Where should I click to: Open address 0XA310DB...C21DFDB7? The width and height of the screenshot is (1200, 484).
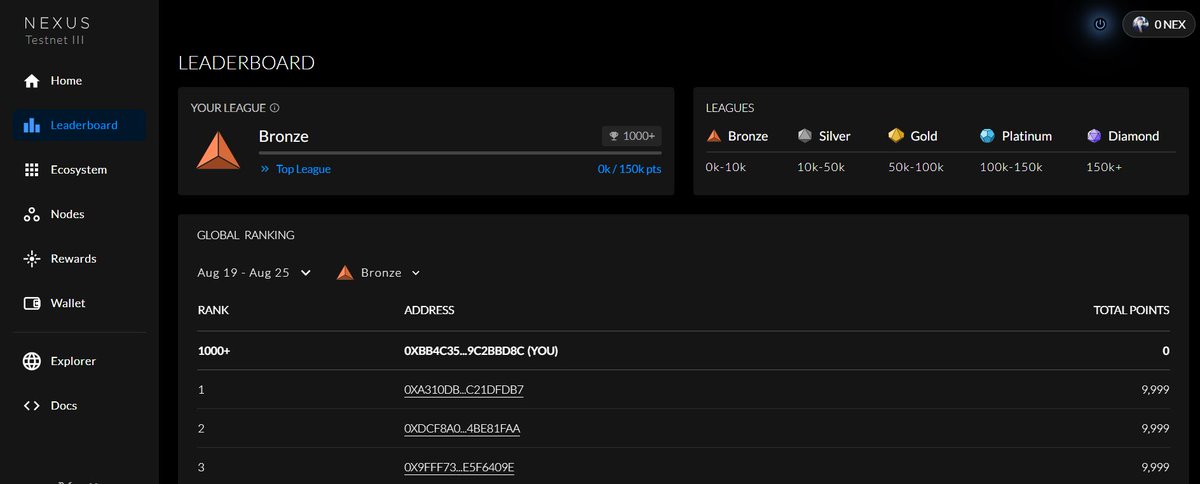pyautogui.click(x=464, y=389)
